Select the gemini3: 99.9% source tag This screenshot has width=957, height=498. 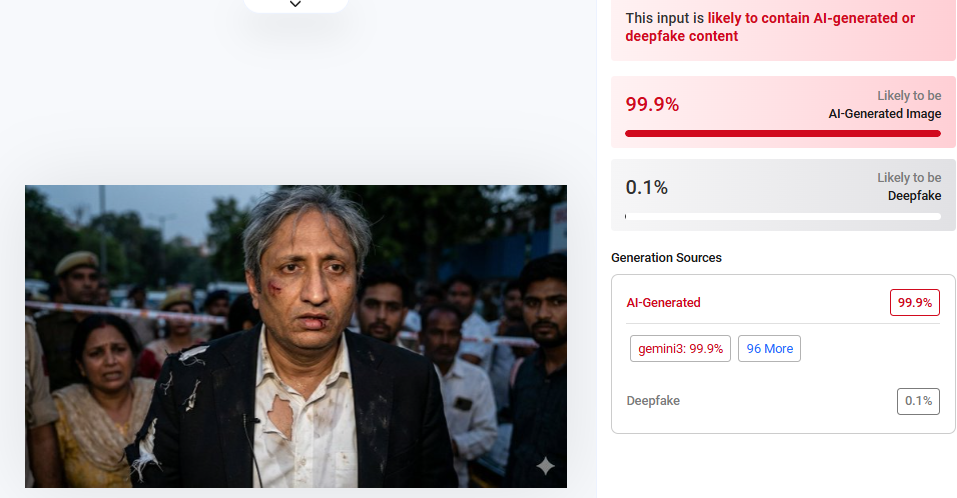[680, 348]
